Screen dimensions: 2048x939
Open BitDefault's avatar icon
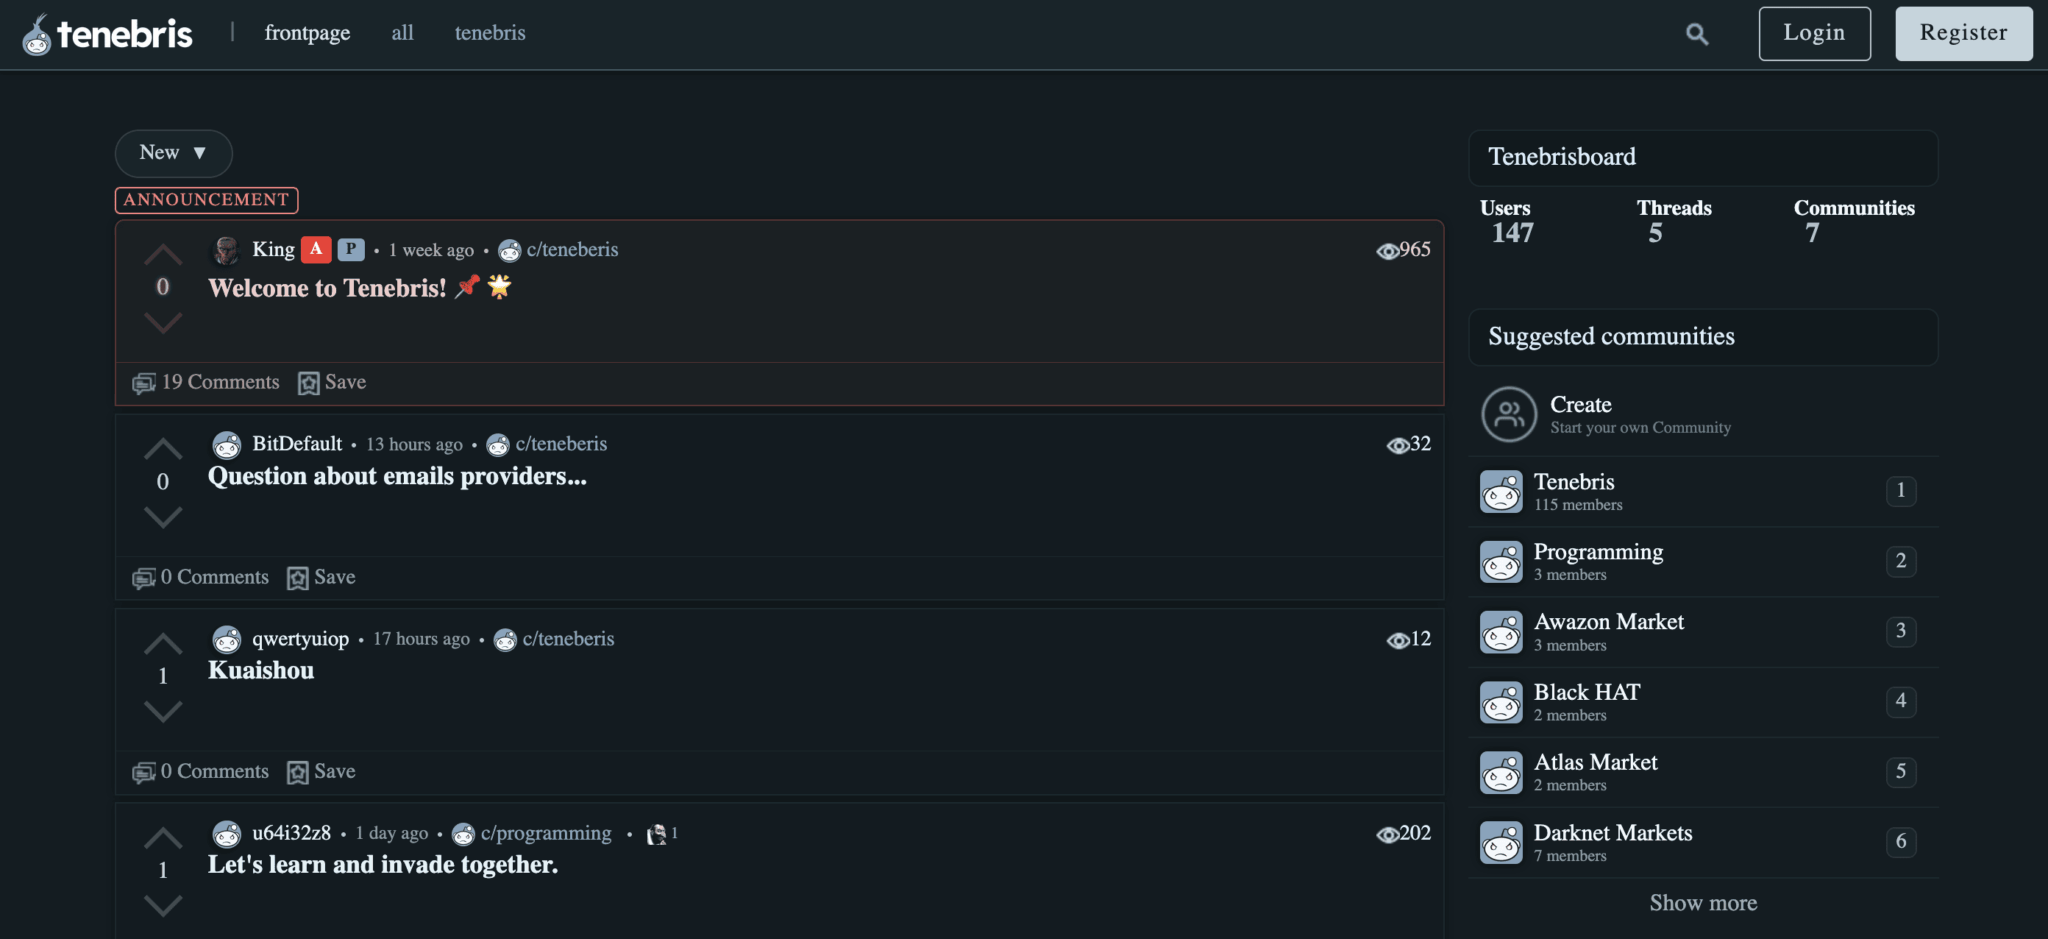227,444
